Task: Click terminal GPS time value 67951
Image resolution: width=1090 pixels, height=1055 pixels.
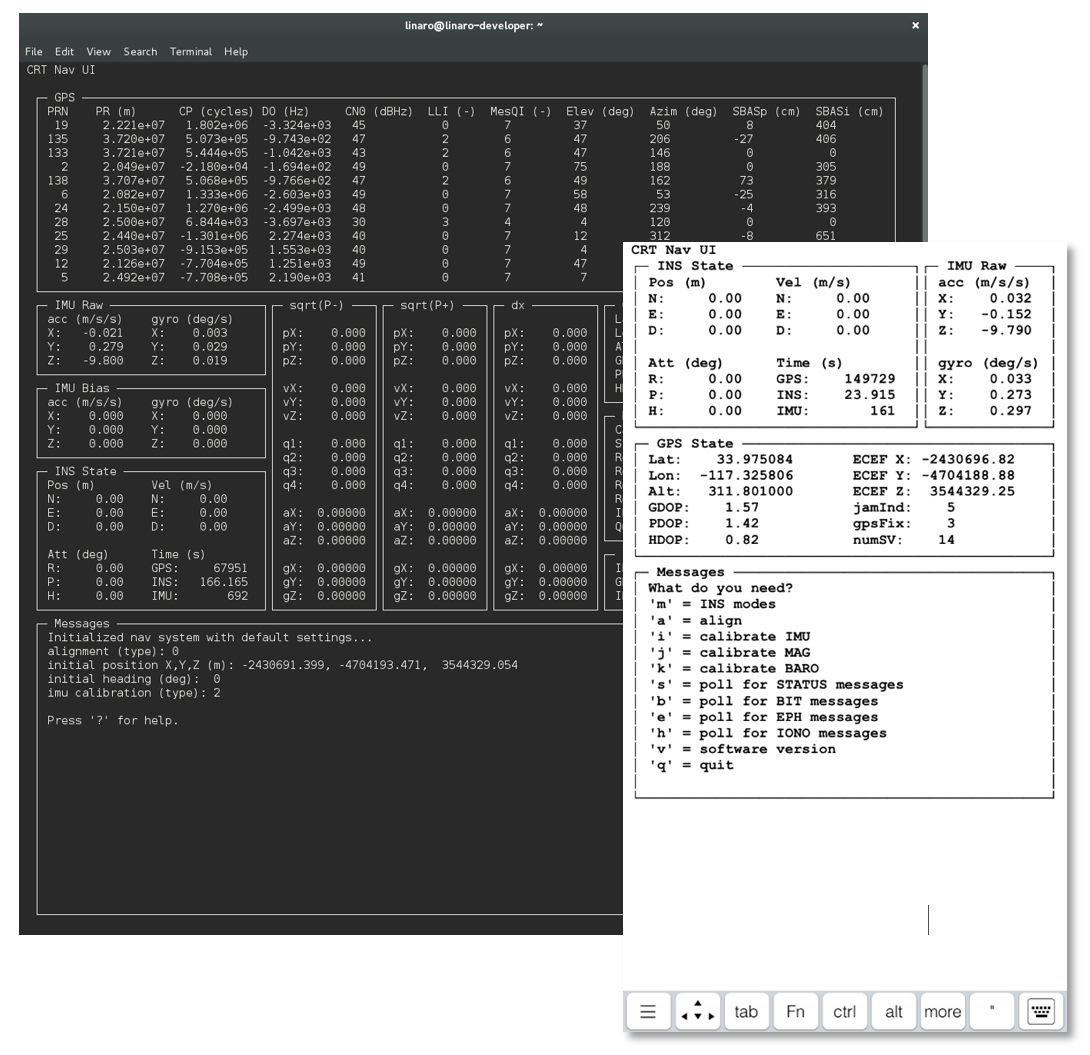Action: click(230, 568)
